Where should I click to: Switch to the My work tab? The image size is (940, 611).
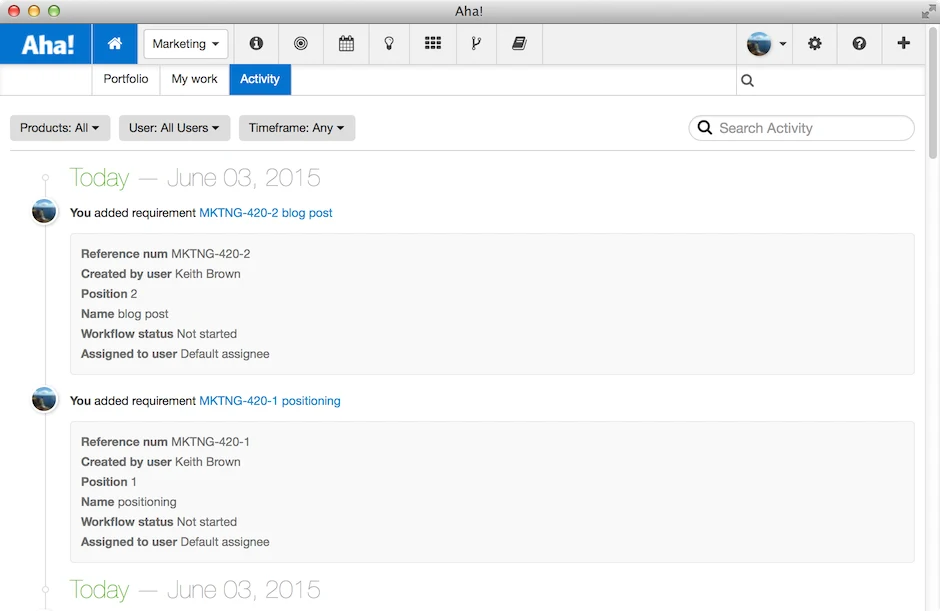[x=194, y=79]
